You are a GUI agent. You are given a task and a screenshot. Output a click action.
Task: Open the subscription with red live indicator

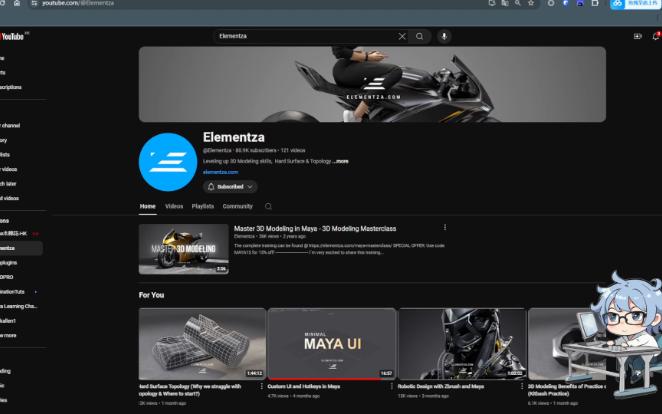(20, 233)
